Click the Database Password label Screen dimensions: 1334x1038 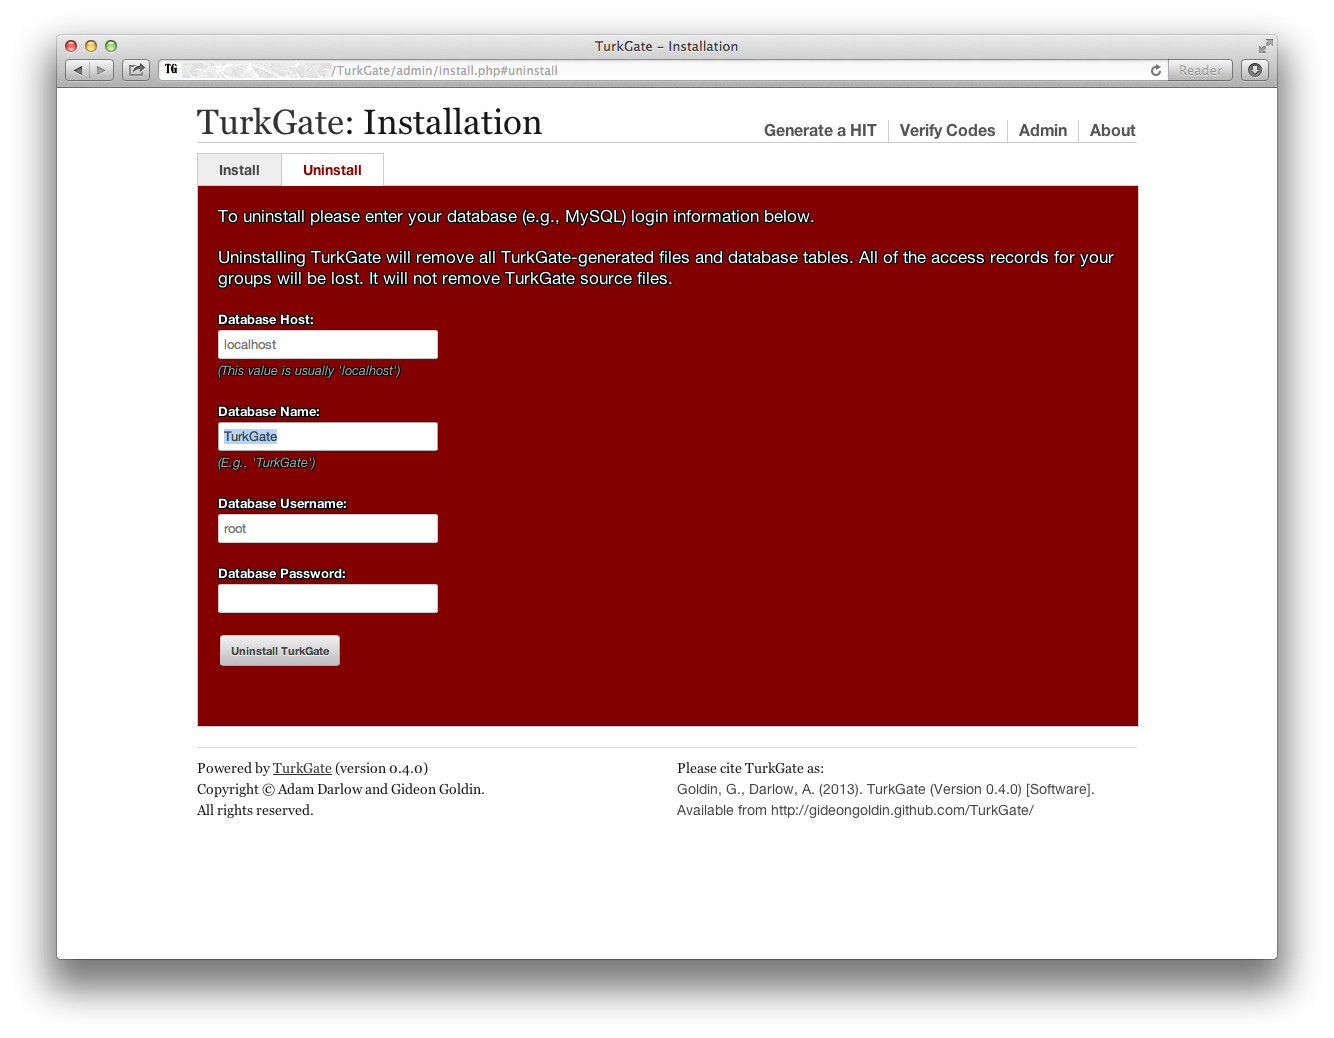coord(282,574)
